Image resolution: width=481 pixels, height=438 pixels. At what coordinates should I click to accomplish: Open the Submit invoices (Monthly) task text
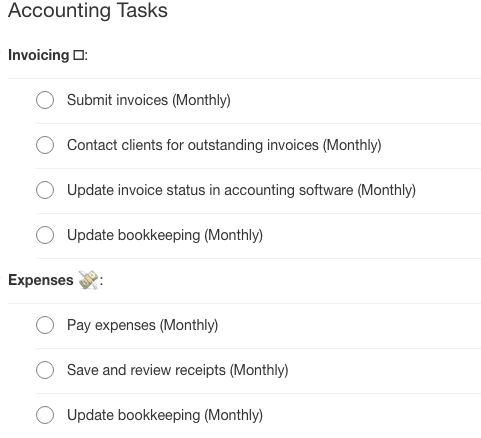(x=149, y=100)
